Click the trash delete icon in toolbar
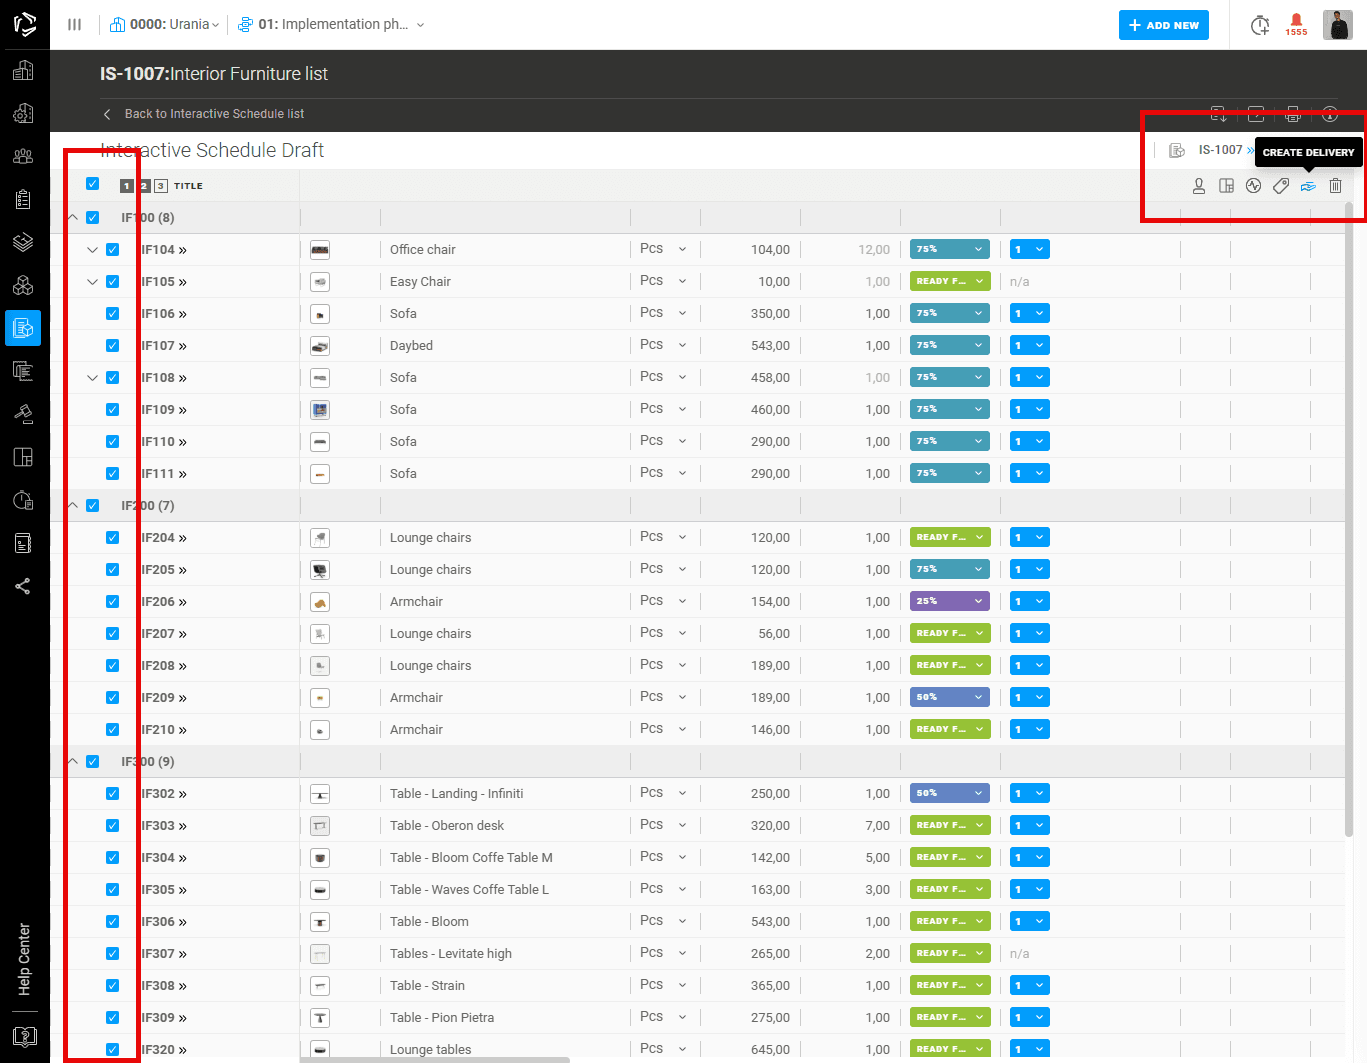Screen dimensions: 1367x1063 1335,186
